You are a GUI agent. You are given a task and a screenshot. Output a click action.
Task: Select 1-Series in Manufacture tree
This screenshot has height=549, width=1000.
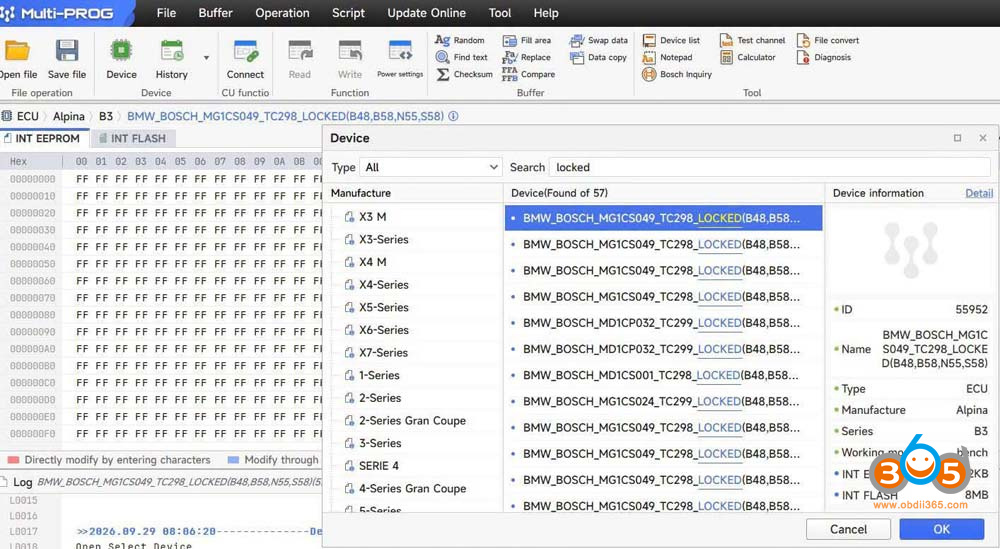379,376
